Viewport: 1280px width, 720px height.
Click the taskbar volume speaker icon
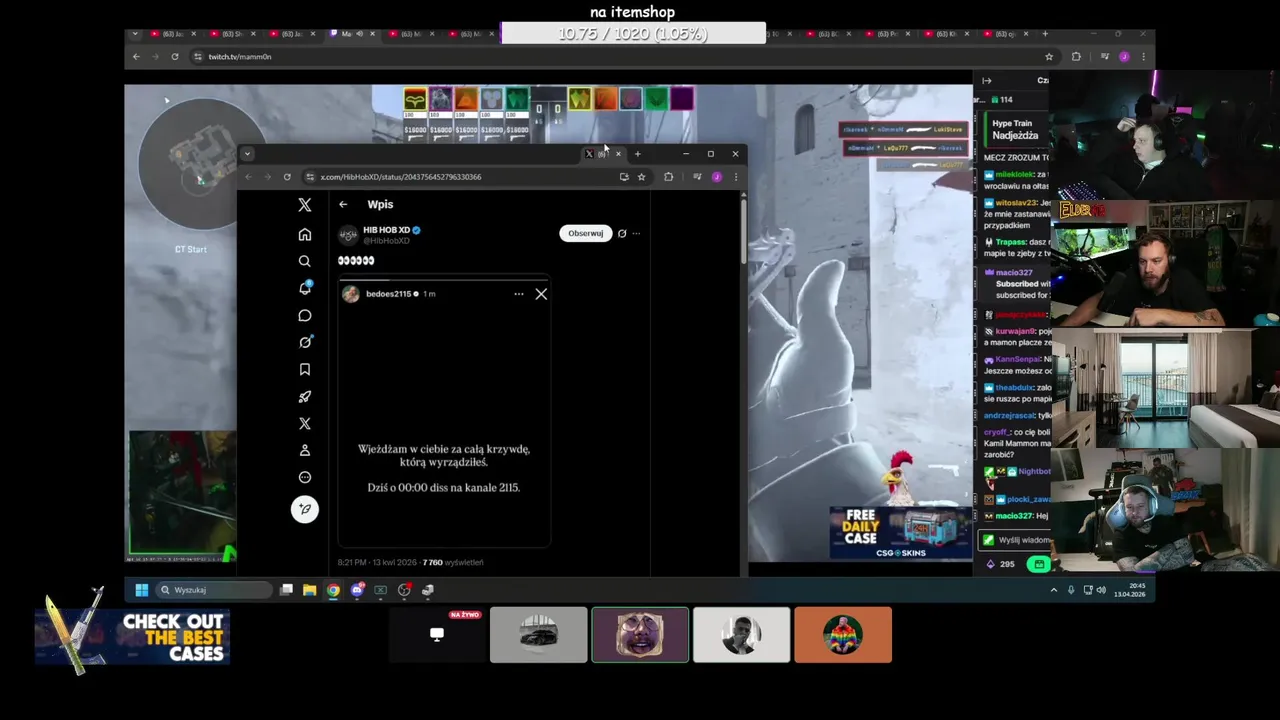point(1101,590)
